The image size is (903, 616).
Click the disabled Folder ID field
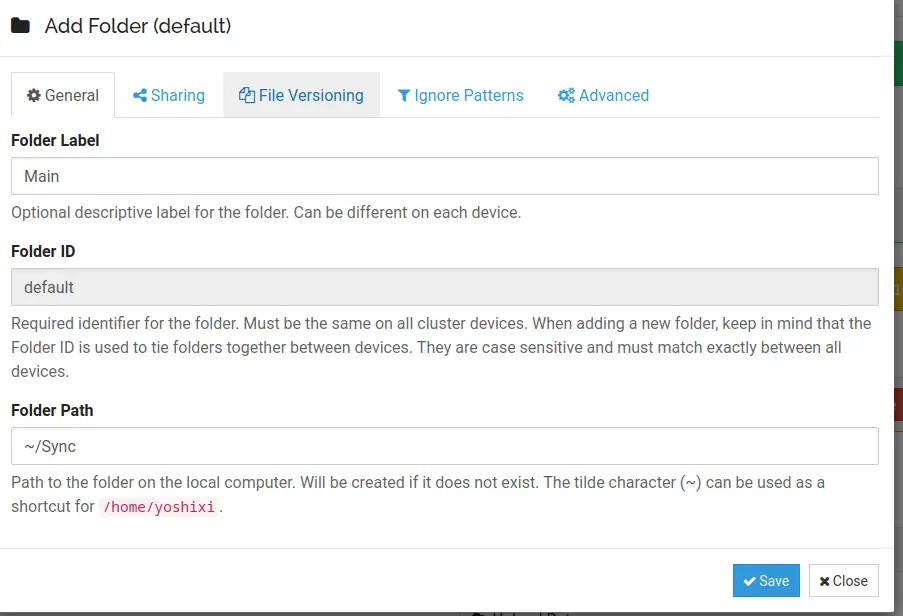(444, 287)
